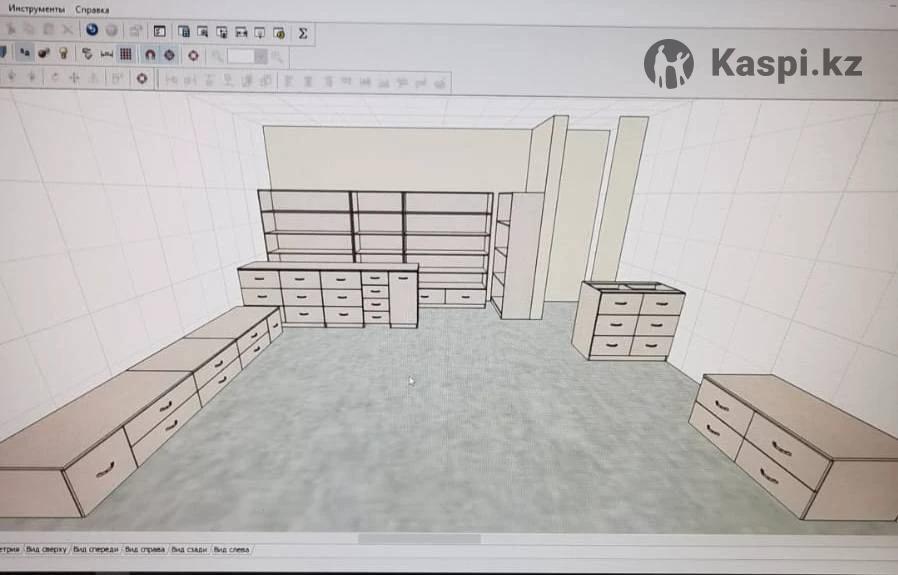
Task: Click the red lifebuoy icon in second toolbar row
Action: (x=193, y=55)
